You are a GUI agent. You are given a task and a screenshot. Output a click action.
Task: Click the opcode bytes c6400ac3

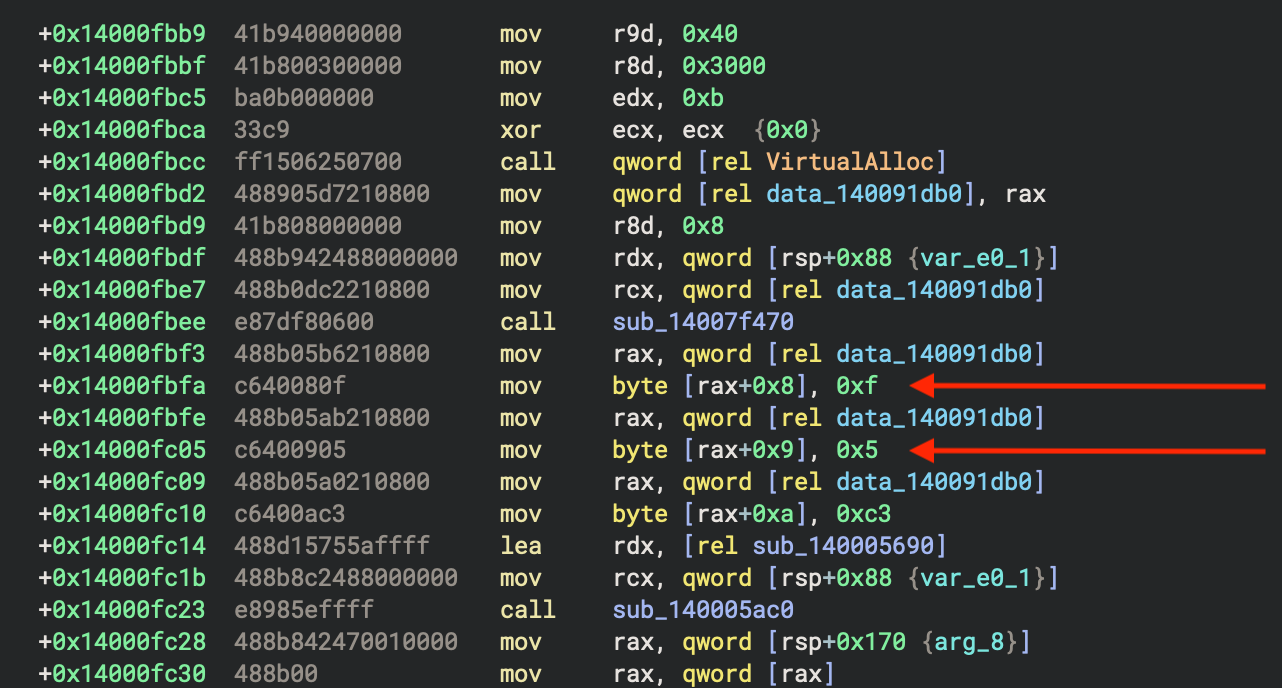(x=290, y=514)
